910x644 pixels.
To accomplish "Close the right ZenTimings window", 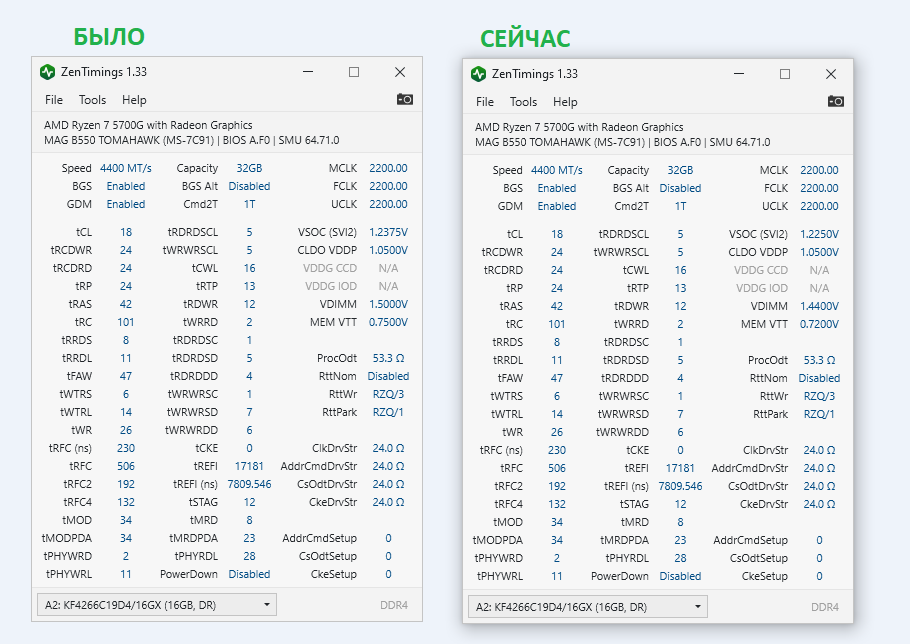I will point(831,74).
